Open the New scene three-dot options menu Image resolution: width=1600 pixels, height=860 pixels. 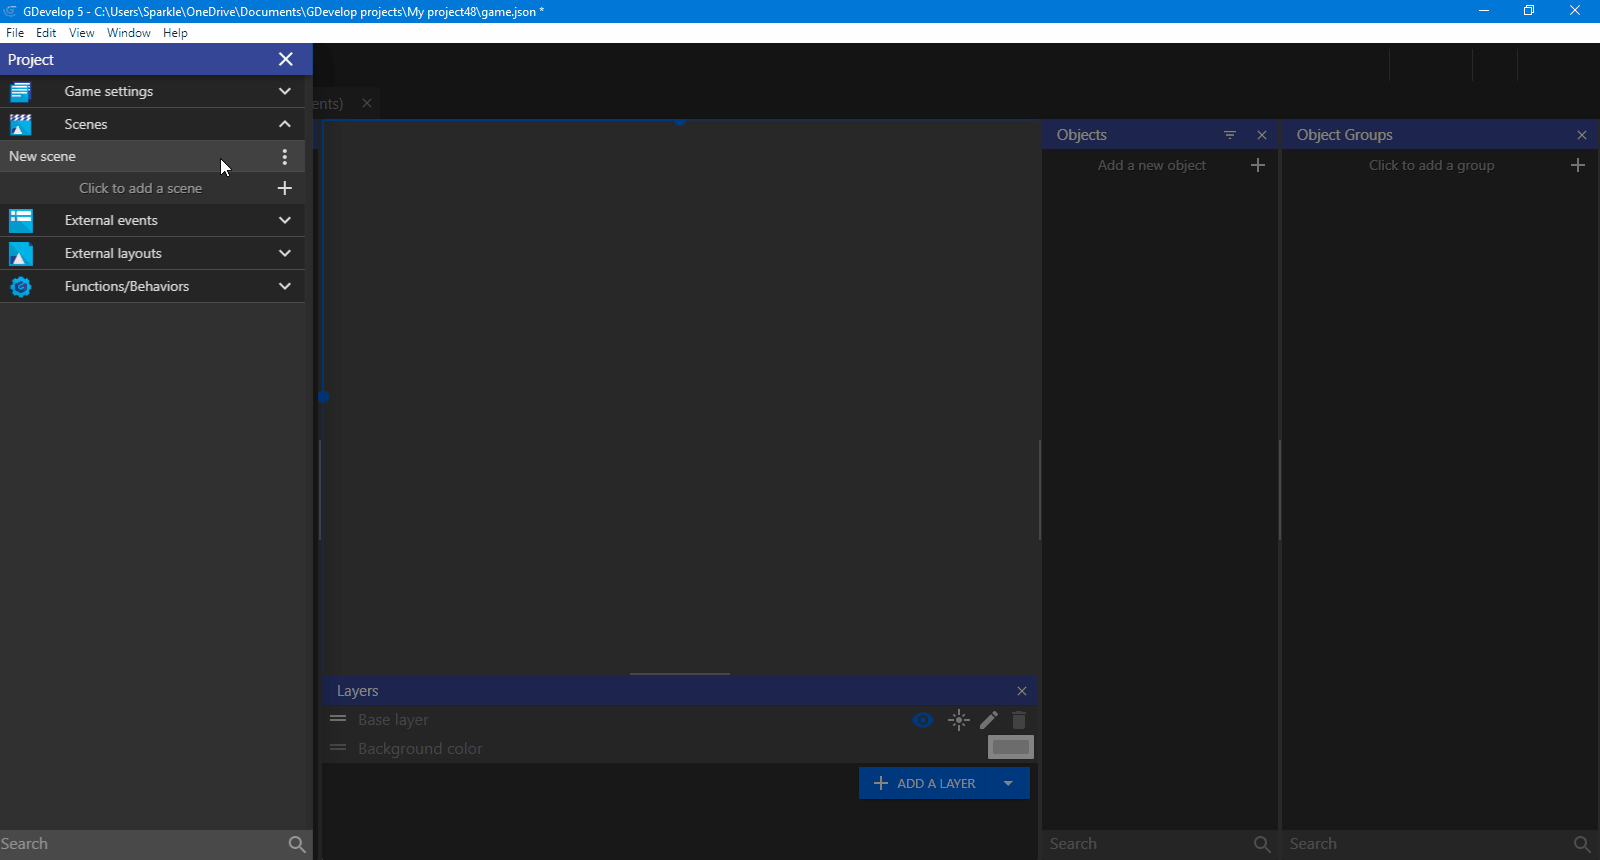(x=285, y=157)
